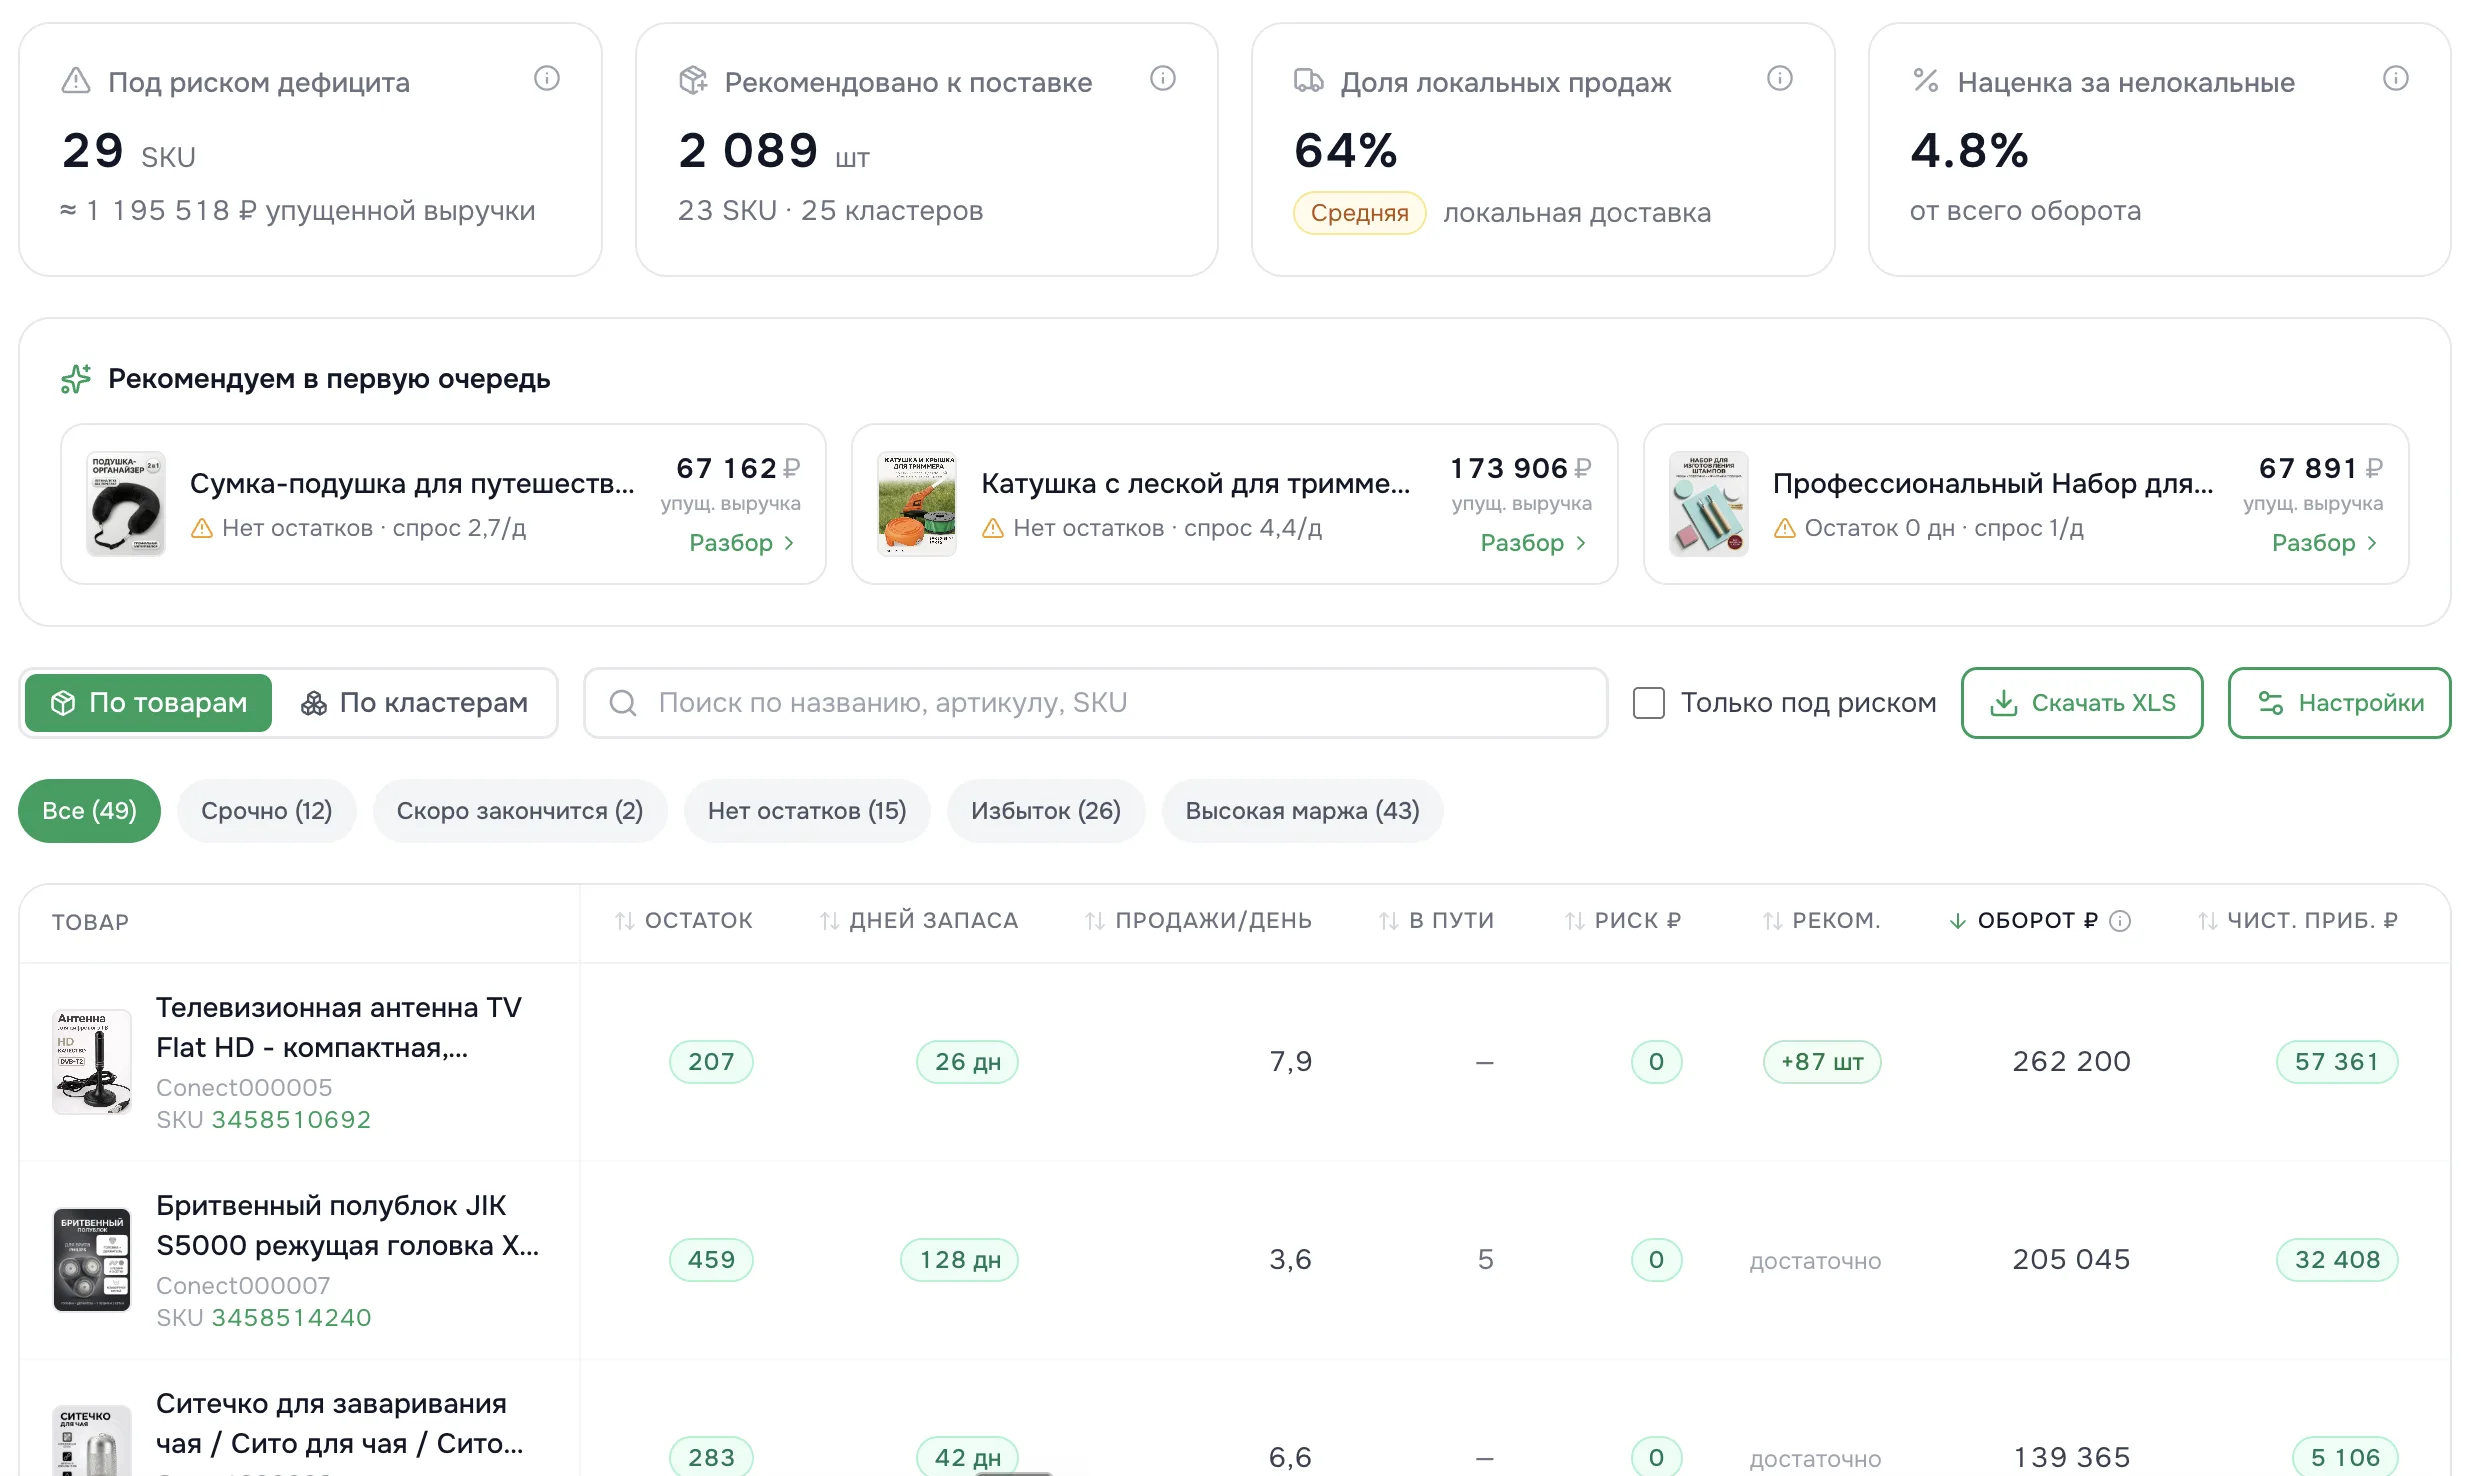
Task: Click lost revenue value '173 906 ₽'
Action: 1521,468
